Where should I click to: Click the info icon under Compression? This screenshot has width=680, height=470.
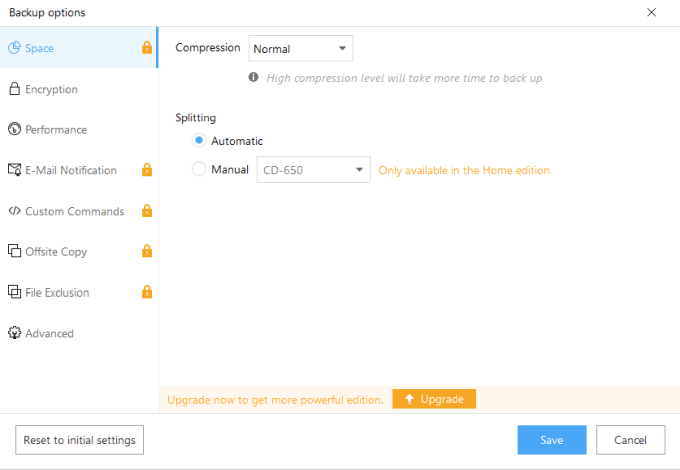click(254, 77)
